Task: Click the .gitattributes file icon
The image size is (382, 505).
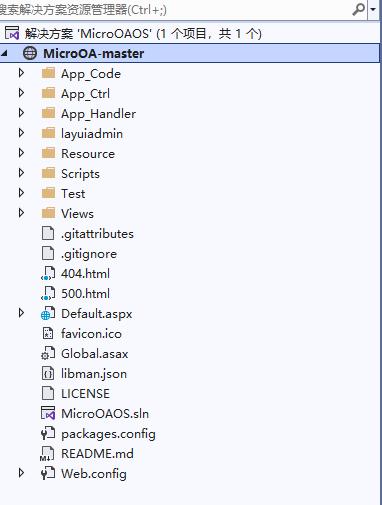Action: [48, 233]
